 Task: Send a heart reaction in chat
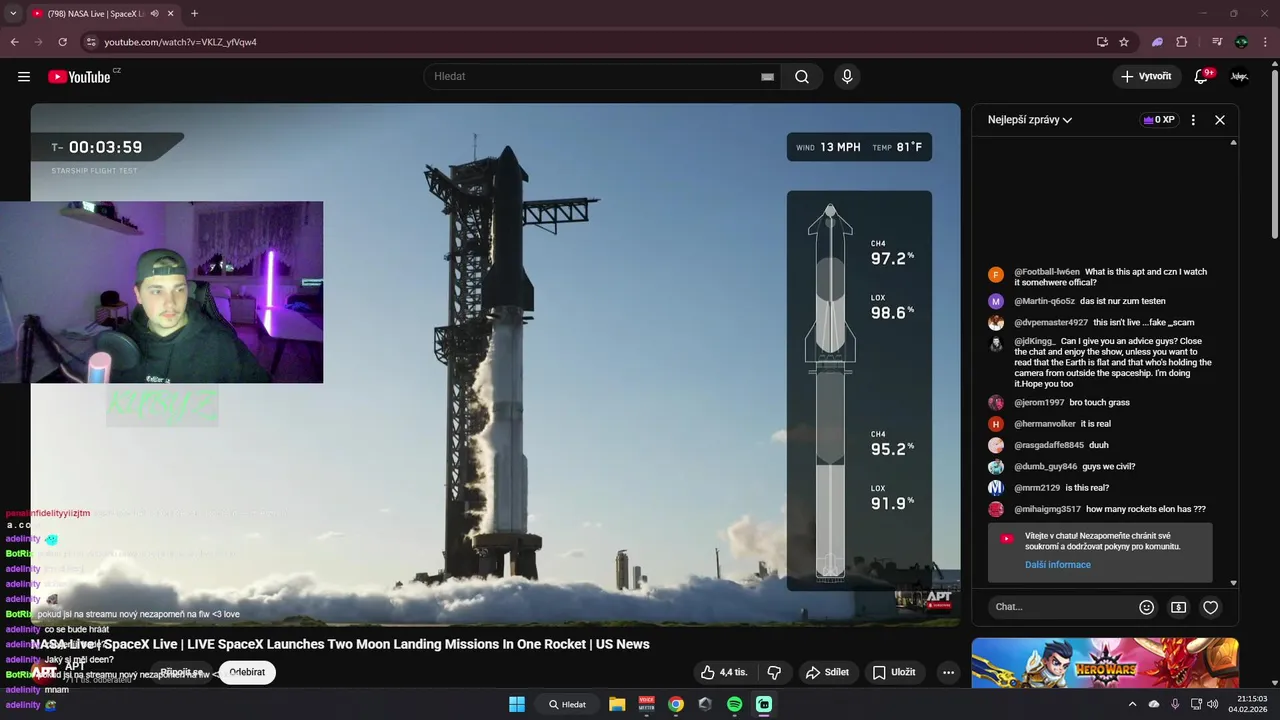coord(1210,607)
